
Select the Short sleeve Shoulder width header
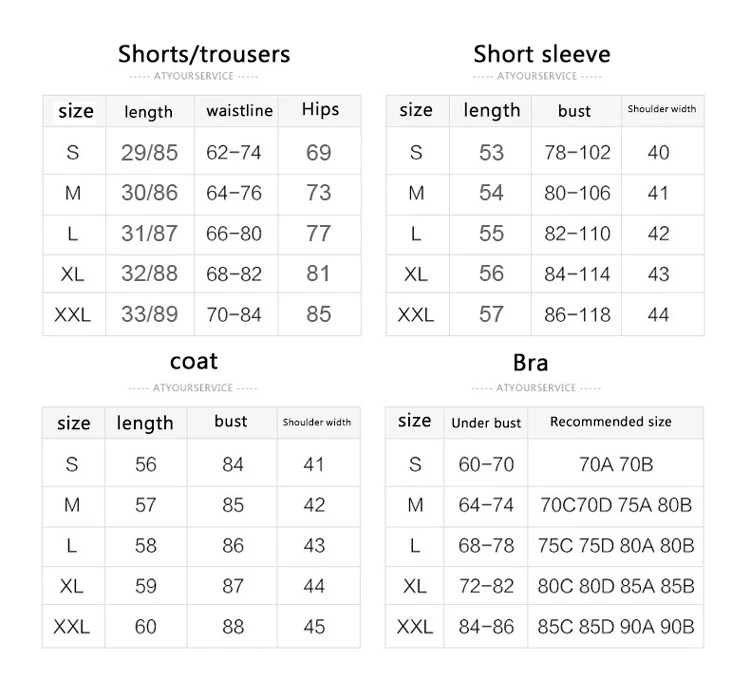coord(662,109)
